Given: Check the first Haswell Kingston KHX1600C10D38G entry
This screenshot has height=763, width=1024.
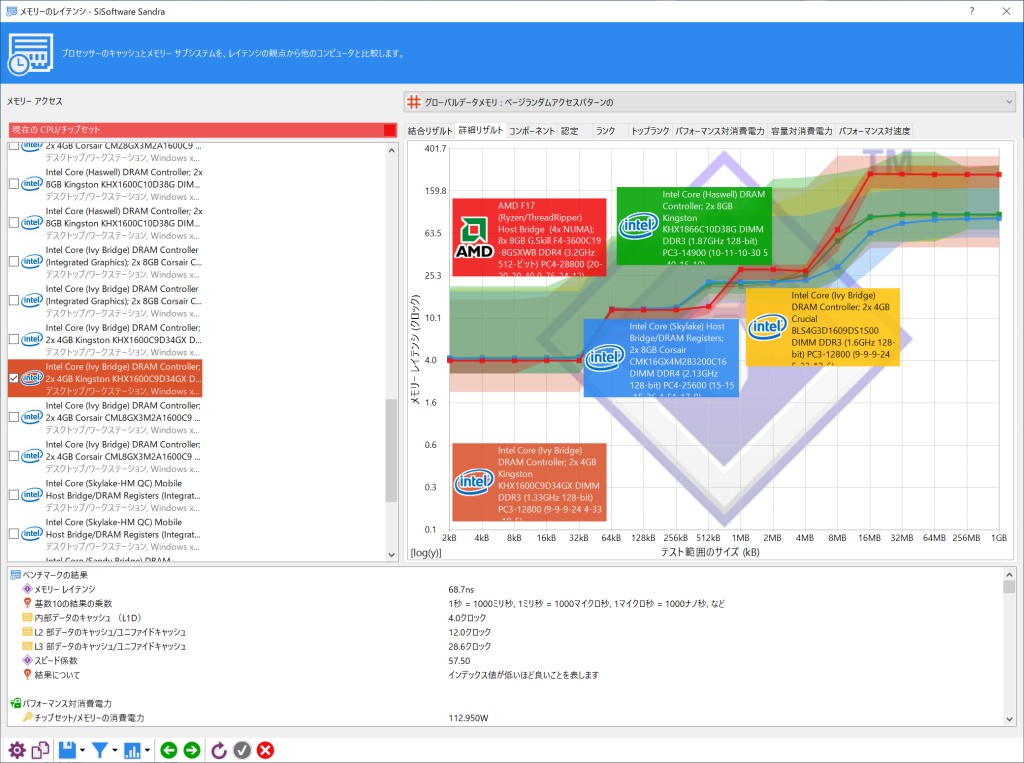Looking at the screenshot, I should pos(14,184).
